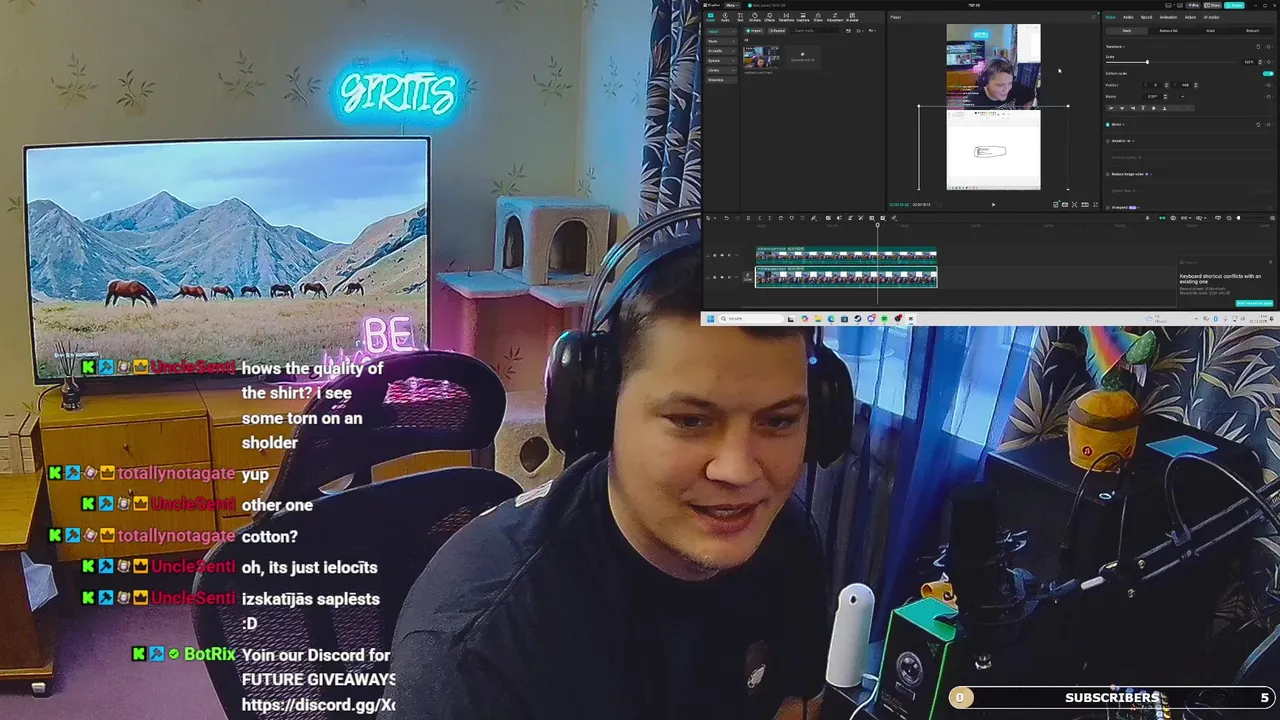Image resolution: width=1280 pixels, height=720 pixels.
Task: Click the Split clip icon in timeline toolbar
Action: tap(748, 218)
